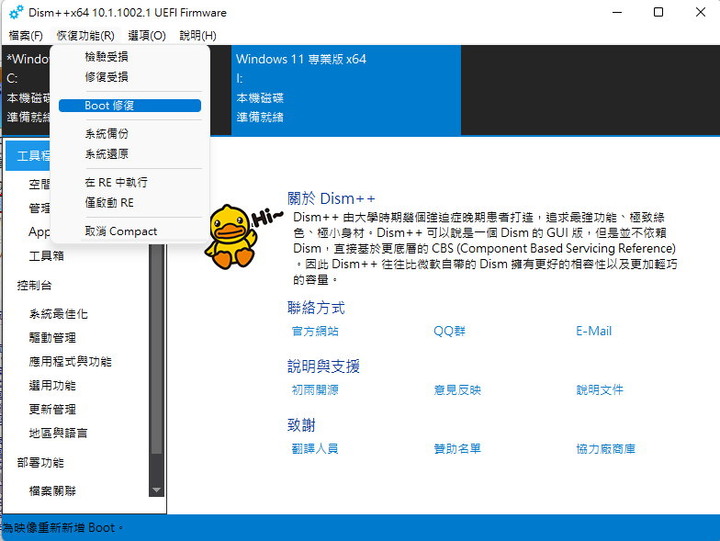720x541 pixels.
Task: Click the sidebar vertical scrollbar thumb
Action: tap(157, 349)
